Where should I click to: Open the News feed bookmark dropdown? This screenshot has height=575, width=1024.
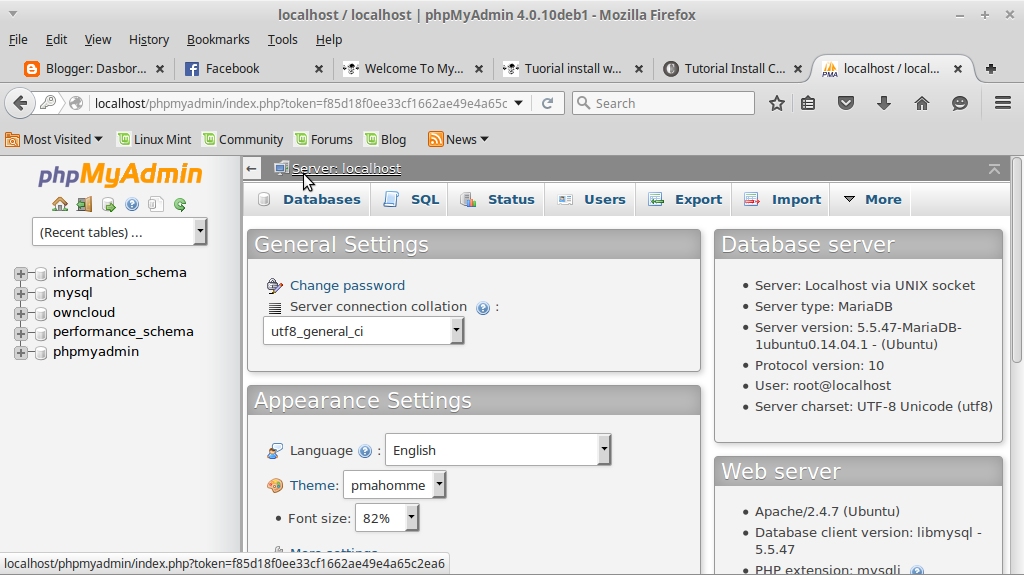(x=458, y=139)
